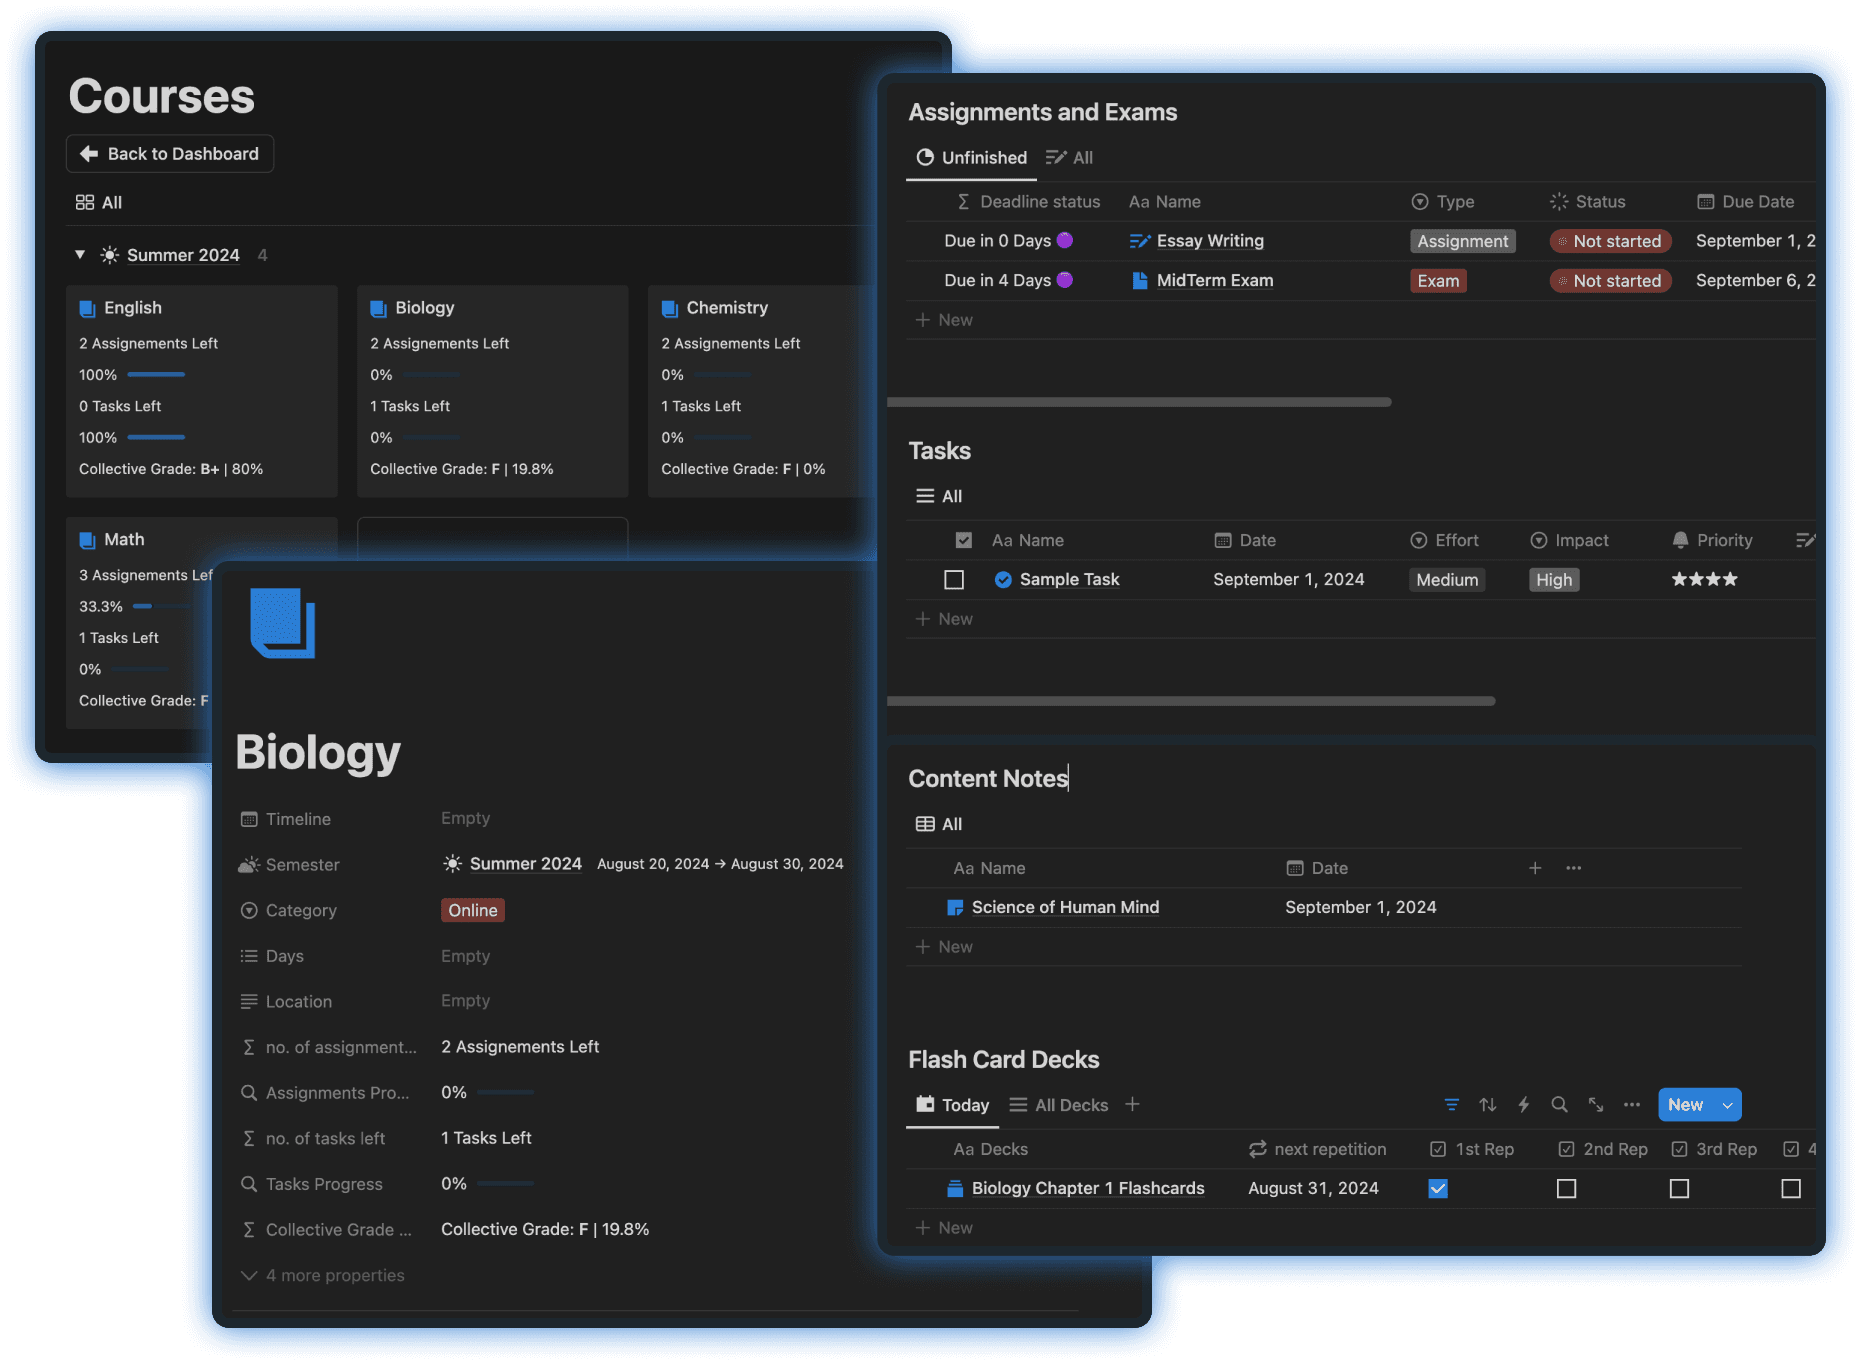Open the filter icon in Flash Card Decks toolbar
1862x1364 pixels.
click(1452, 1105)
